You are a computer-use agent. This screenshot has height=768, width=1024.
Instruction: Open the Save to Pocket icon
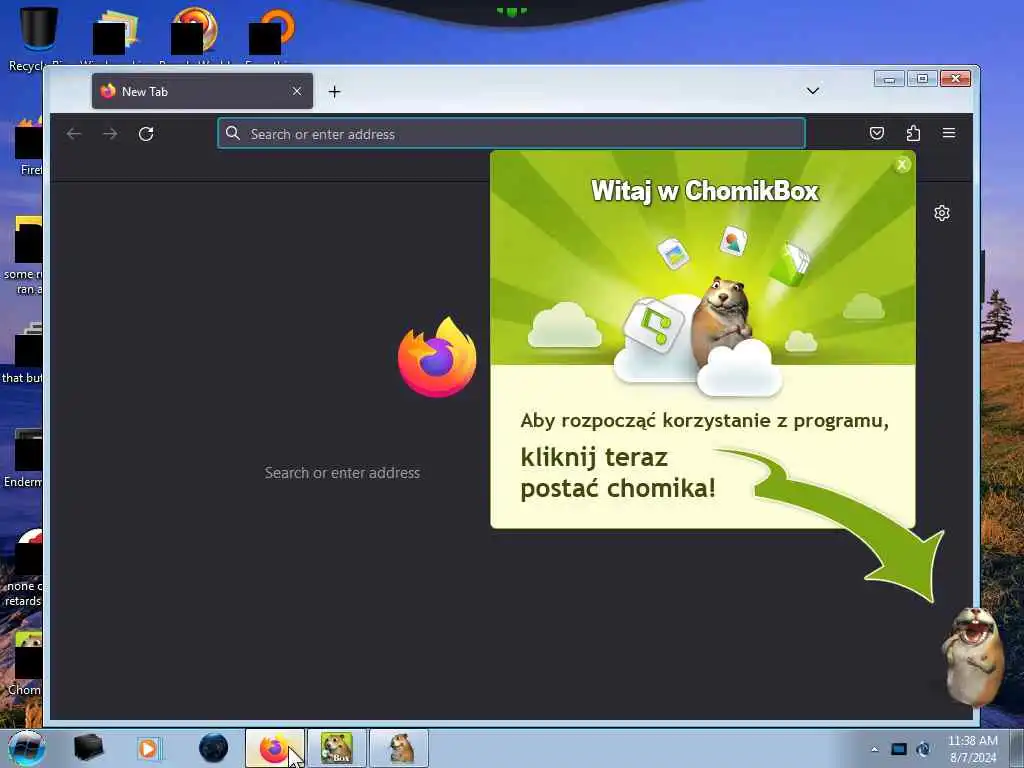[x=877, y=133]
